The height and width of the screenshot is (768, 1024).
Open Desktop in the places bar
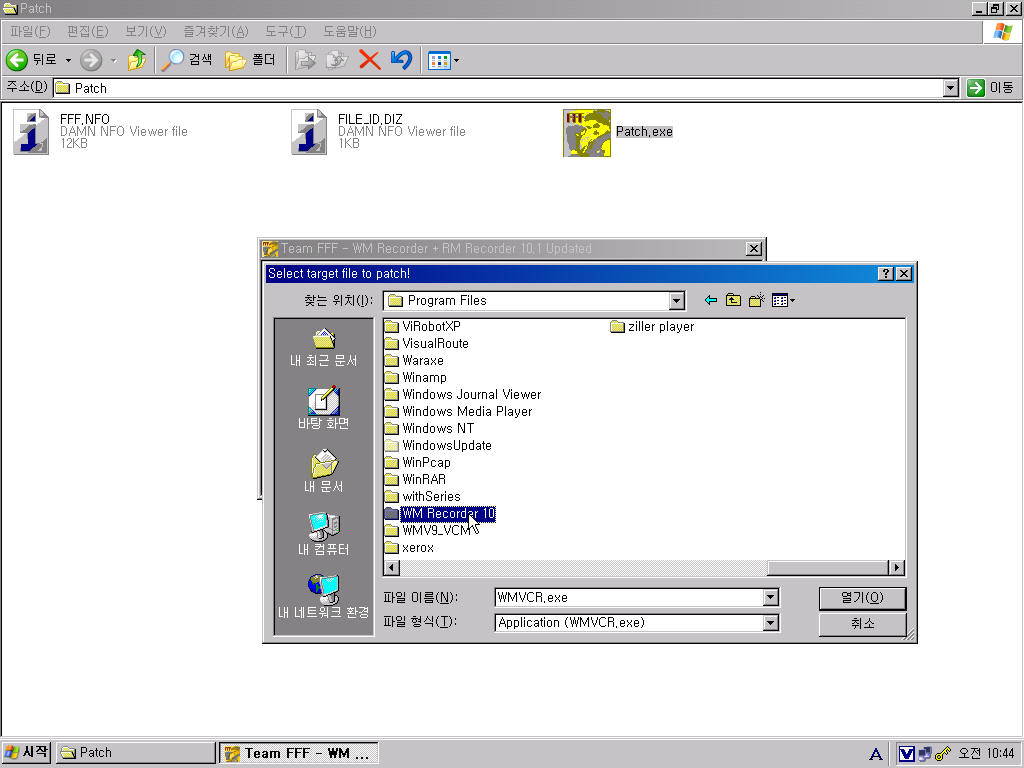click(323, 408)
